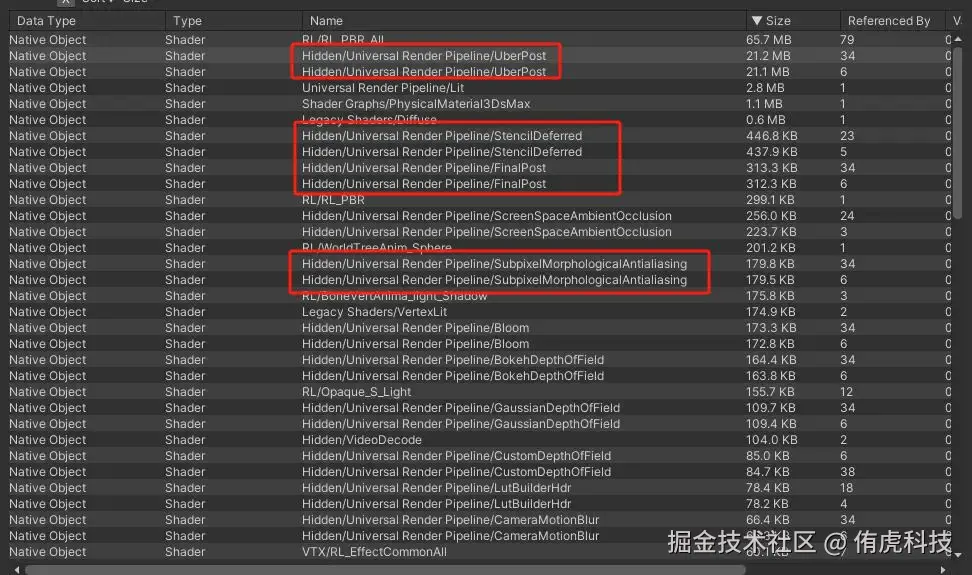The height and width of the screenshot is (575, 972).
Task: Select LutBuilderHdr row sized 78.2 KB
Action: pyautogui.click(x=478, y=504)
